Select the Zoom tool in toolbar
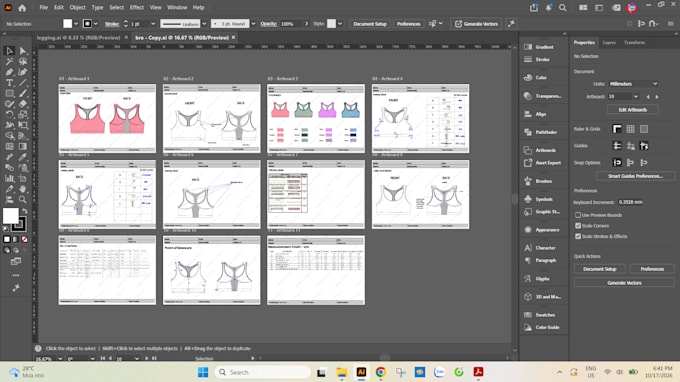Viewport: 680px width, 382px height. pyautogui.click(x=23, y=199)
